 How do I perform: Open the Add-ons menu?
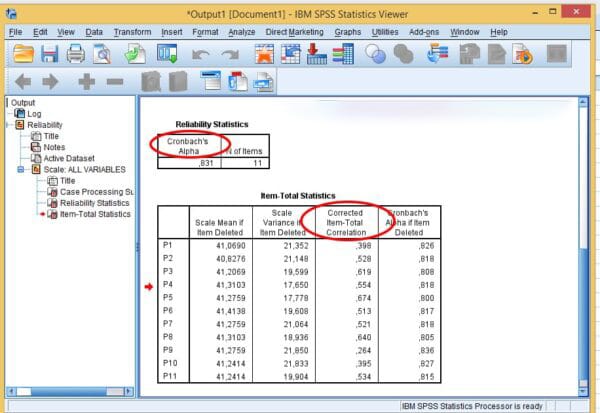pos(424,32)
